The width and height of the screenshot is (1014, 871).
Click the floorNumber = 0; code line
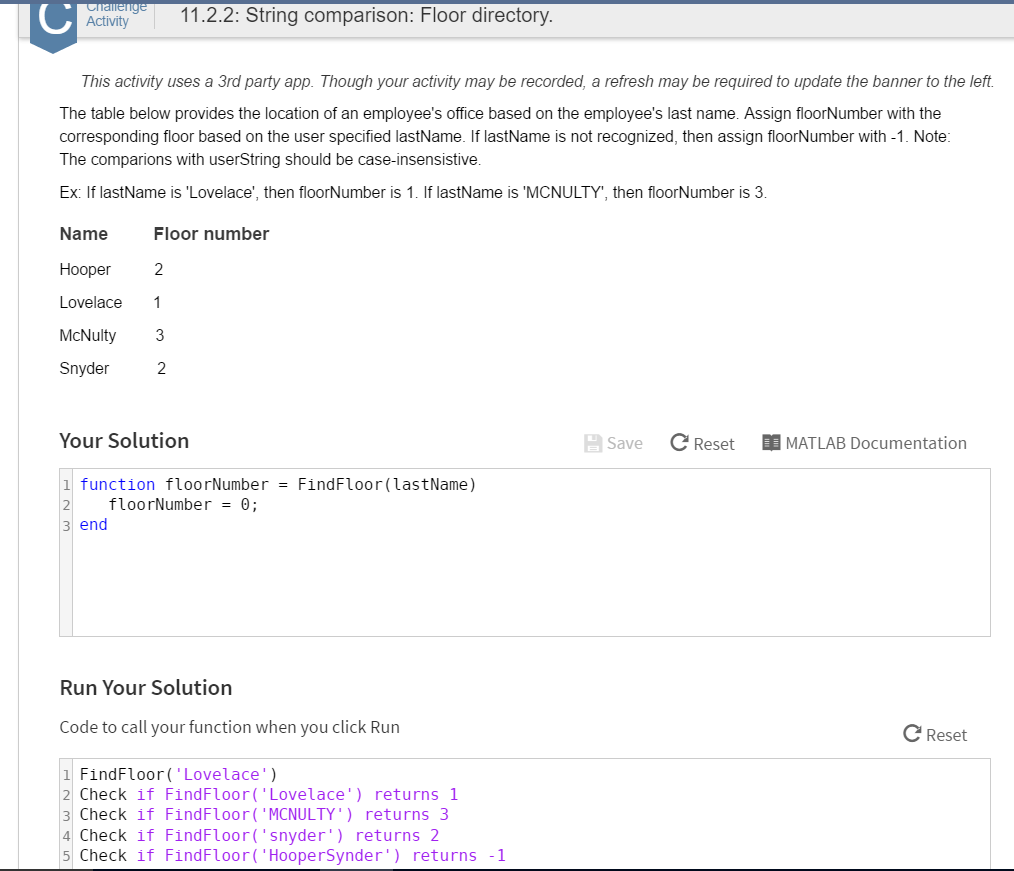(x=183, y=505)
